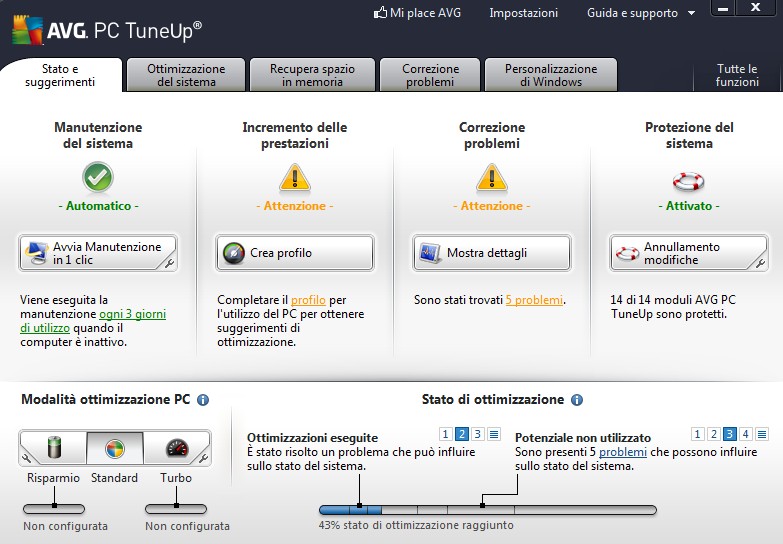Click the Risparmio Non configurata slider bar
The height and width of the screenshot is (544, 783).
click(x=54, y=509)
